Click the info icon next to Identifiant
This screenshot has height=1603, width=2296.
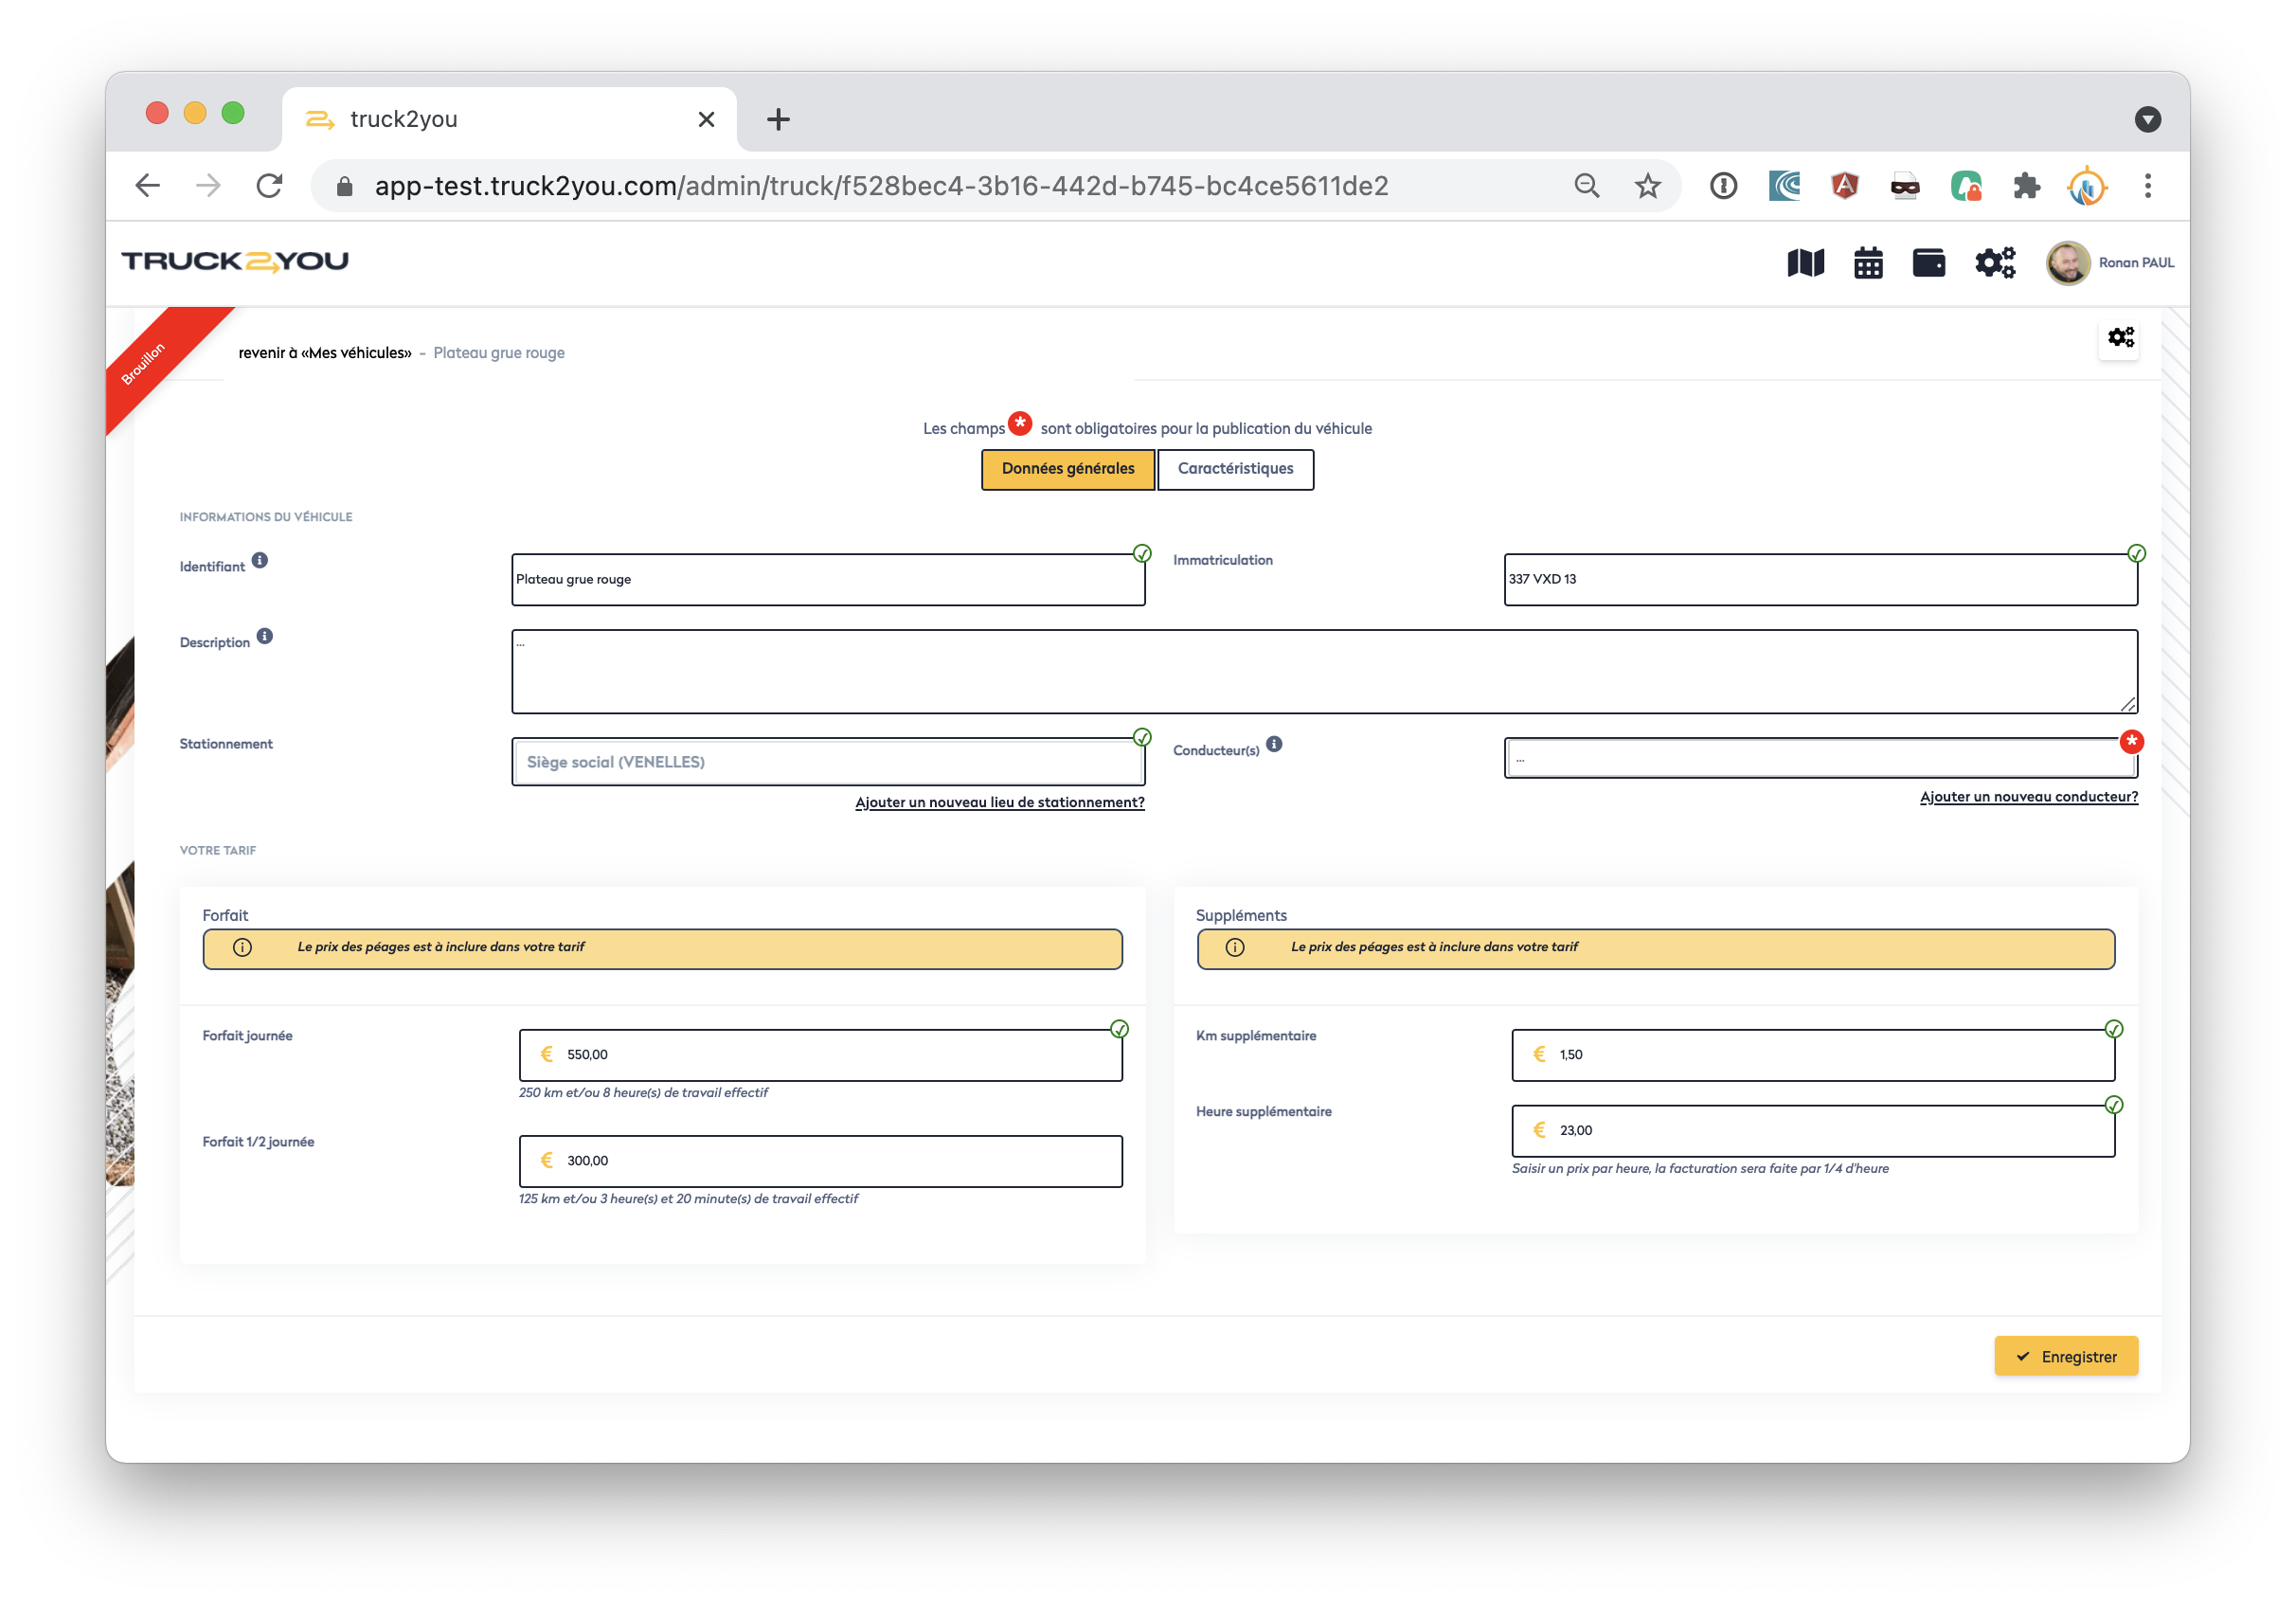coord(260,560)
